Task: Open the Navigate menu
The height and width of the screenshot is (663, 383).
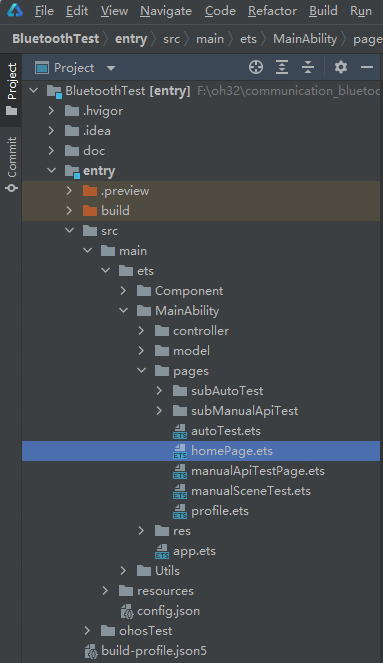Action: coord(166,11)
